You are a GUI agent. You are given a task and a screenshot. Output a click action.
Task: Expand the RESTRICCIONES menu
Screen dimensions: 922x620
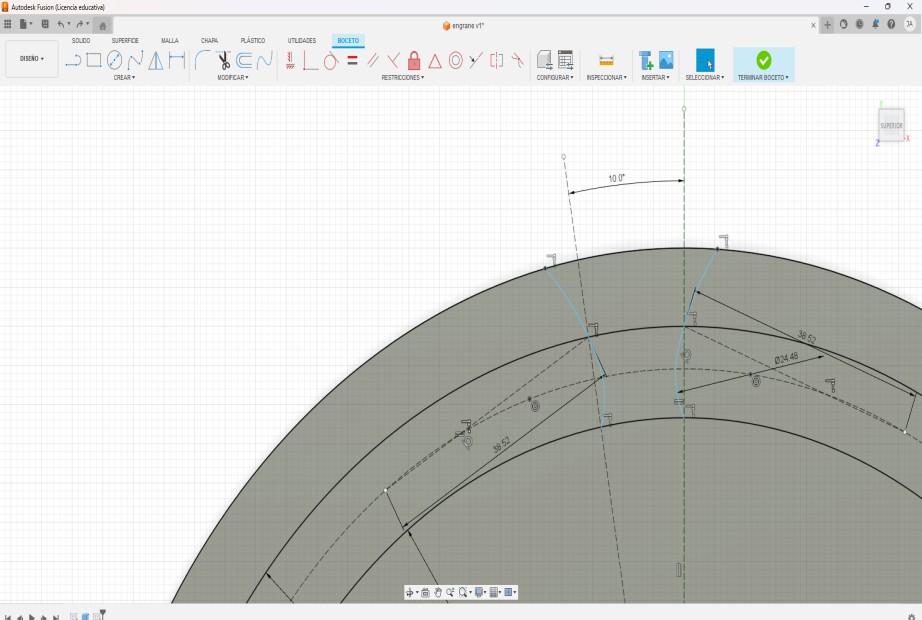(403, 78)
